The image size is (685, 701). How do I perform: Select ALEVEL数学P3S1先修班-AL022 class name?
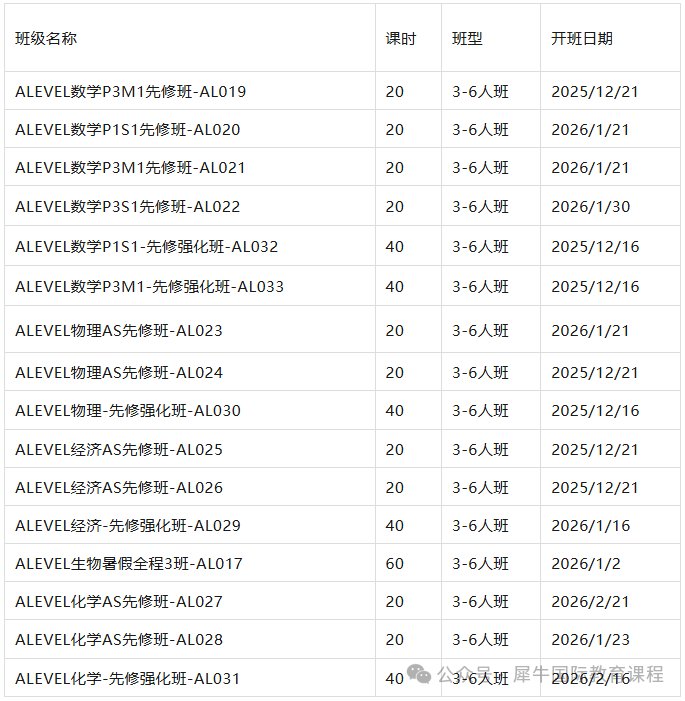pos(128,207)
